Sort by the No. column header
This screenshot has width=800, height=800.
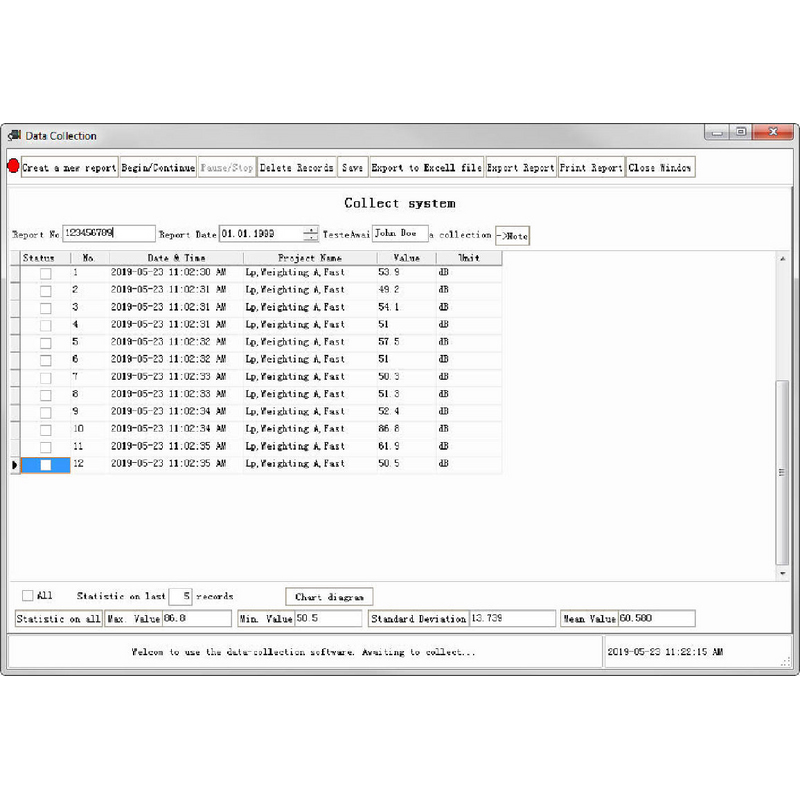pos(89,258)
